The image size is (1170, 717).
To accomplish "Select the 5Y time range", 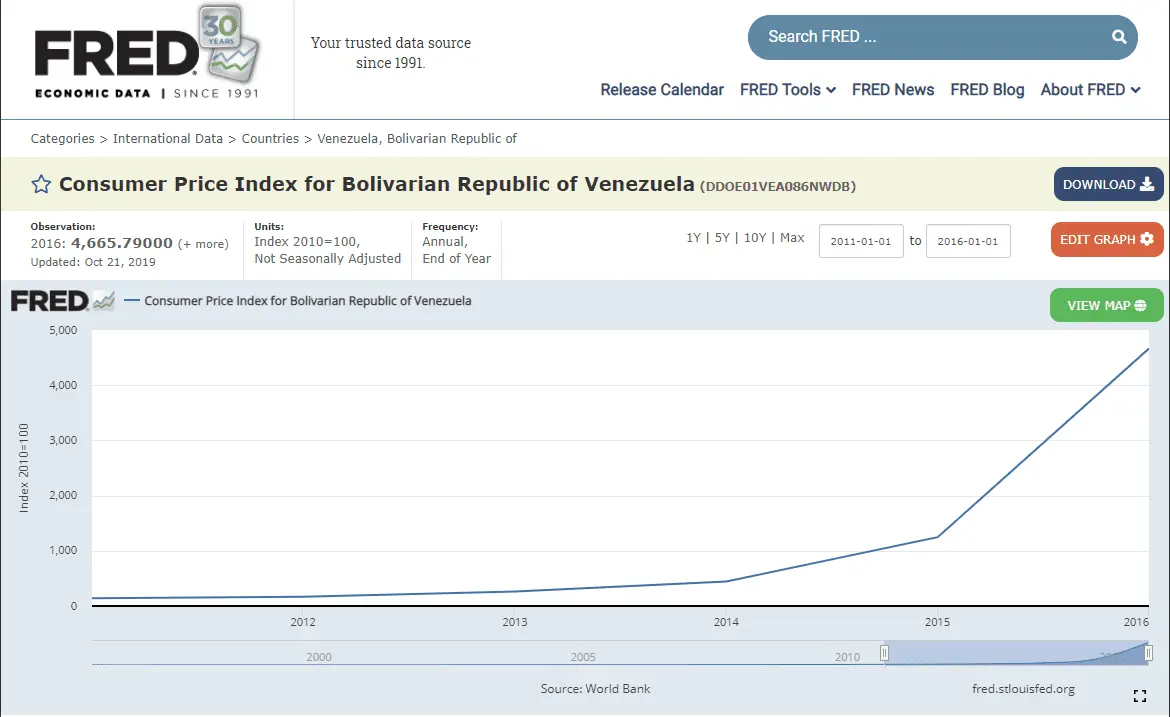I will point(723,238).
